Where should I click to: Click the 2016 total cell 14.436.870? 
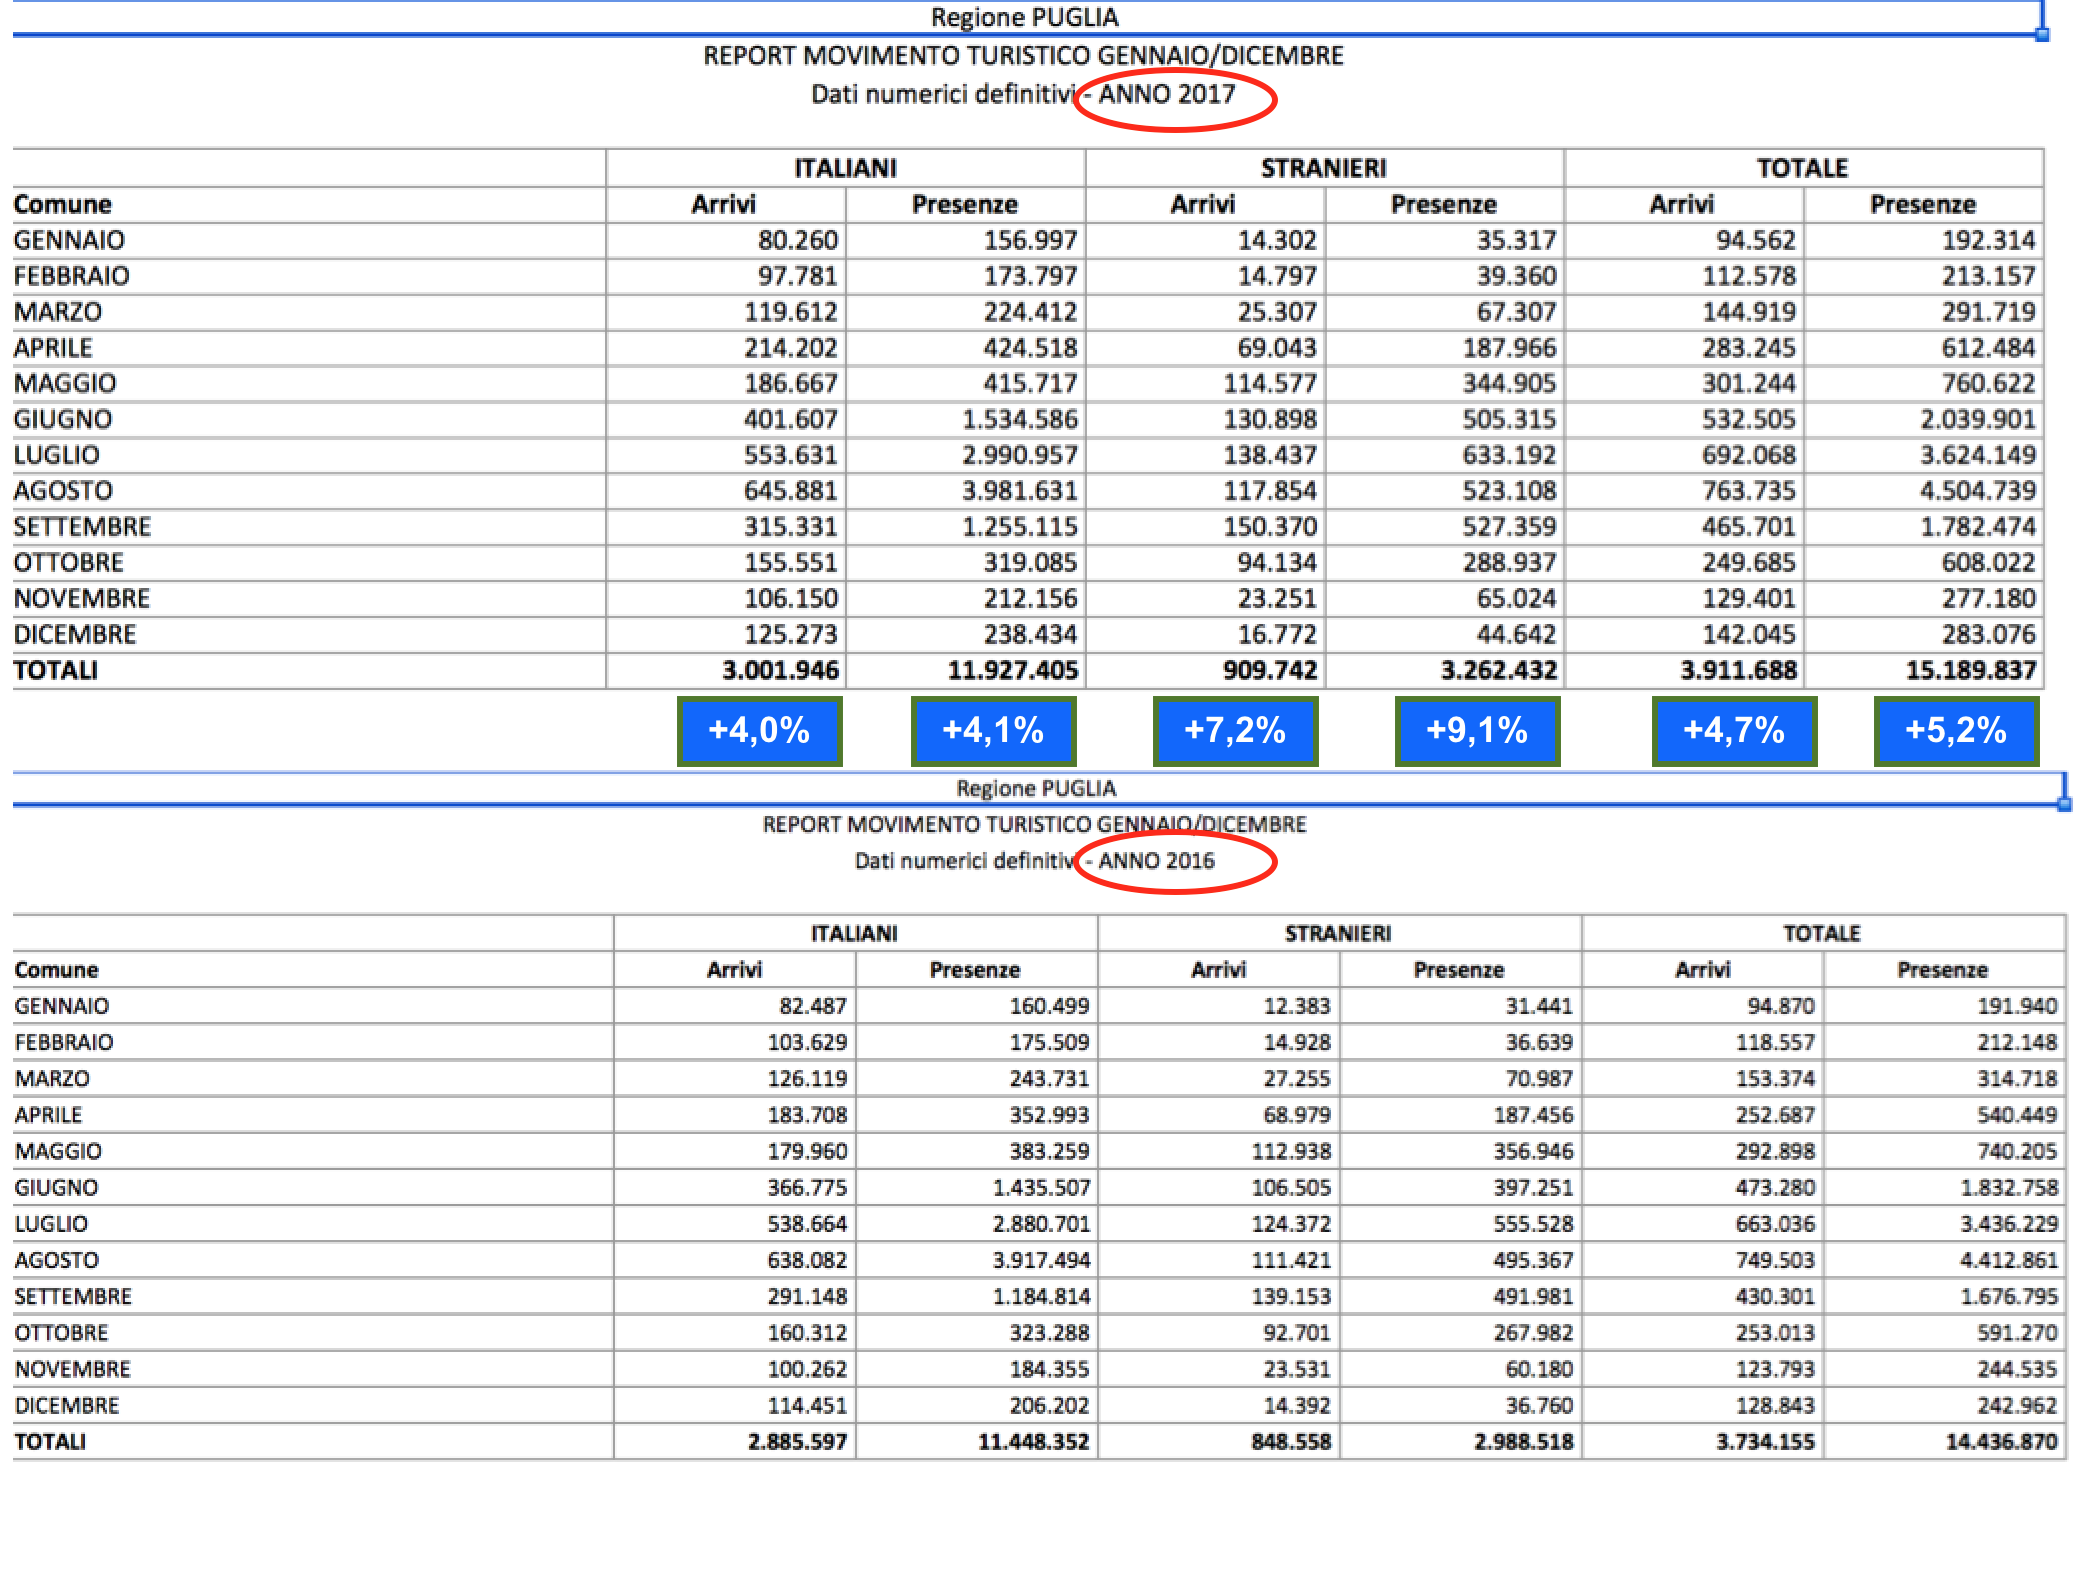pos(2000,1442)
